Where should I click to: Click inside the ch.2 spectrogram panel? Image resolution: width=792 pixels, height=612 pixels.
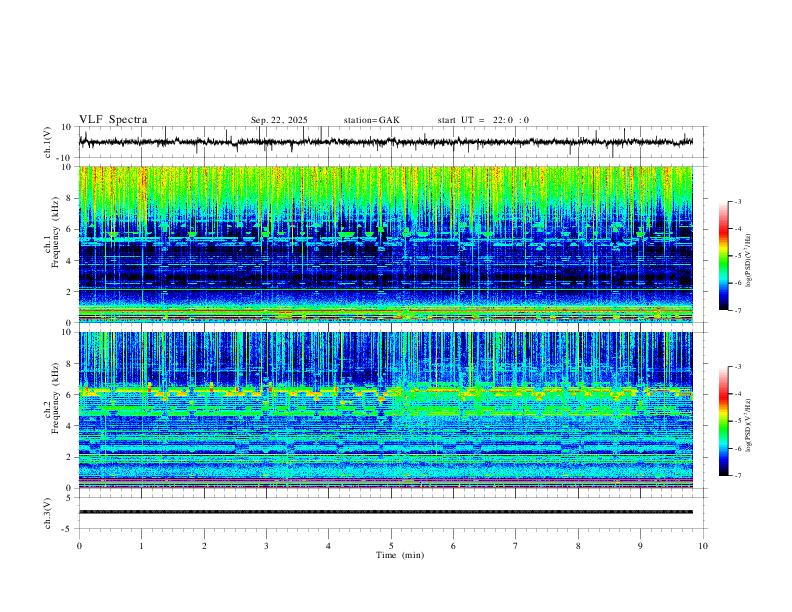pyautogui.click(x=385, y=410)
